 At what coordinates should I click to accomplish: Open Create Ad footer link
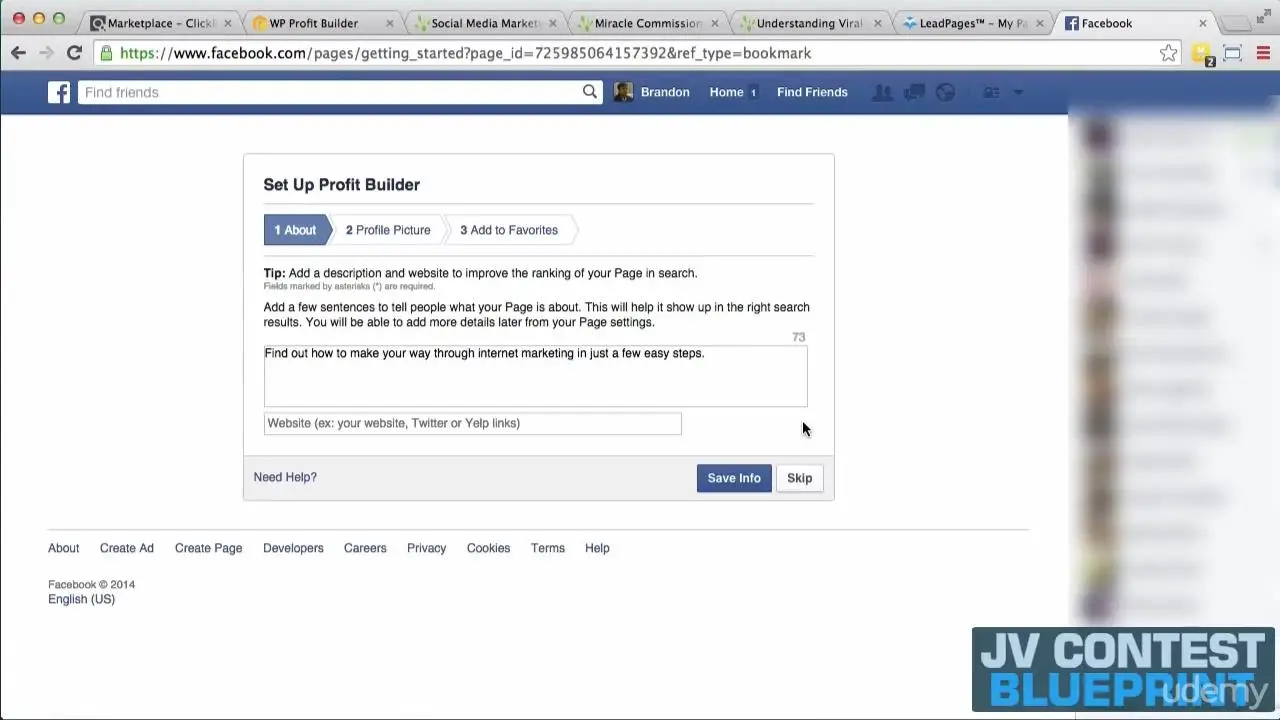(126, 548)
